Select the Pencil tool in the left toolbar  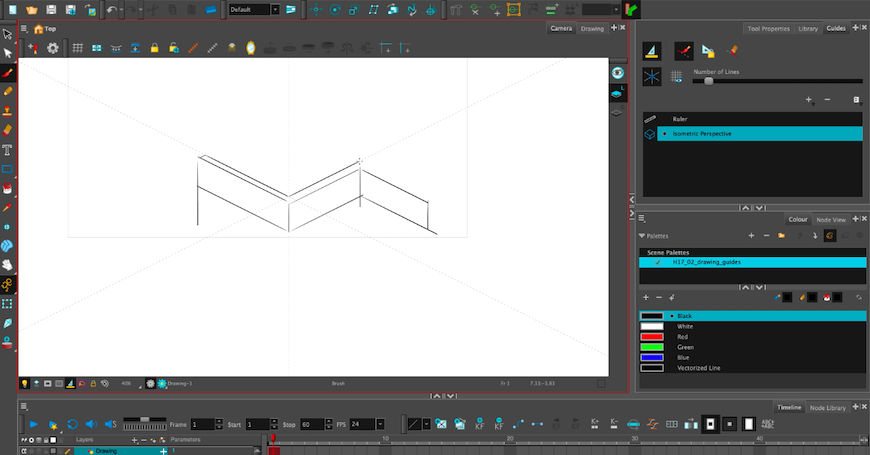[x=7, y=91]
